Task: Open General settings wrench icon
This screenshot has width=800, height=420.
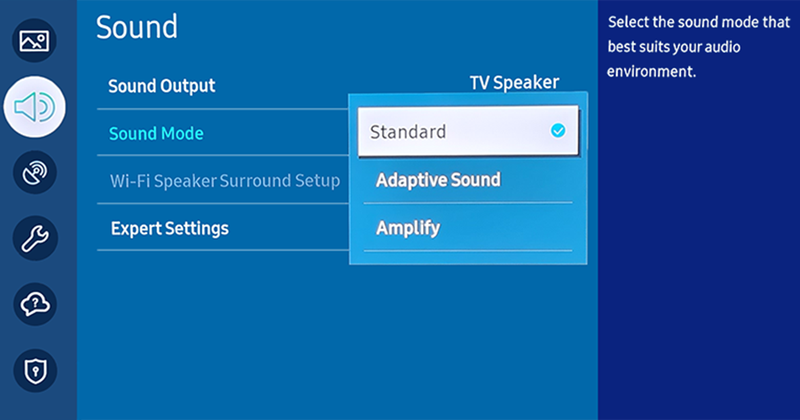Action: click(35, 237)
